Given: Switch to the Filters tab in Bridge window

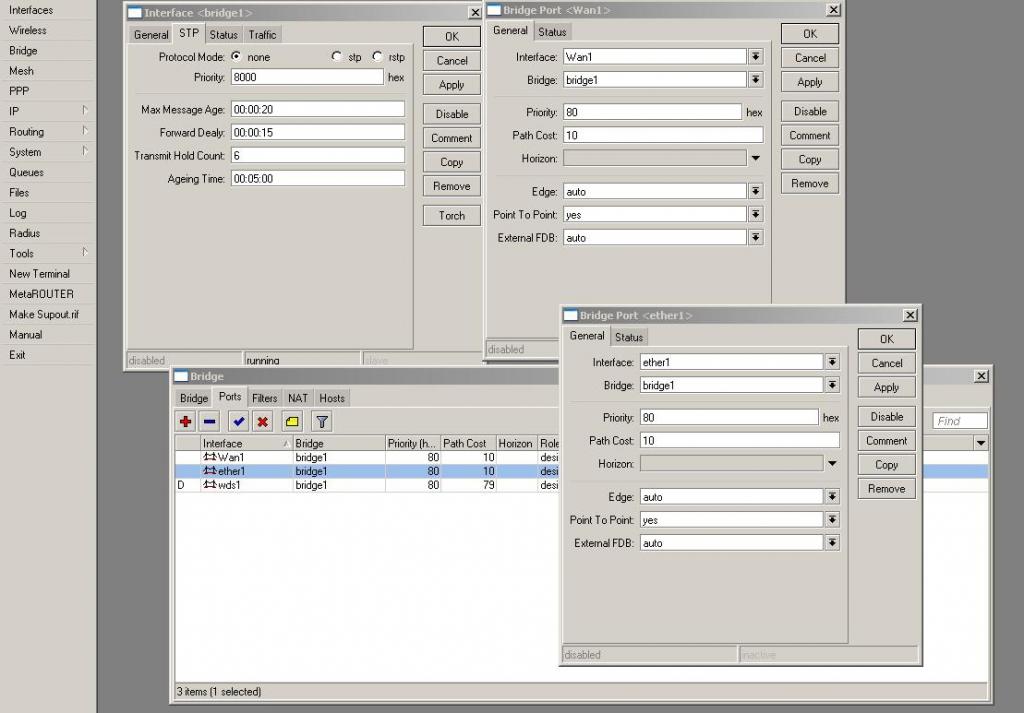Looking at the screenshot, I should pyautogui.click(x=264, y=398).
